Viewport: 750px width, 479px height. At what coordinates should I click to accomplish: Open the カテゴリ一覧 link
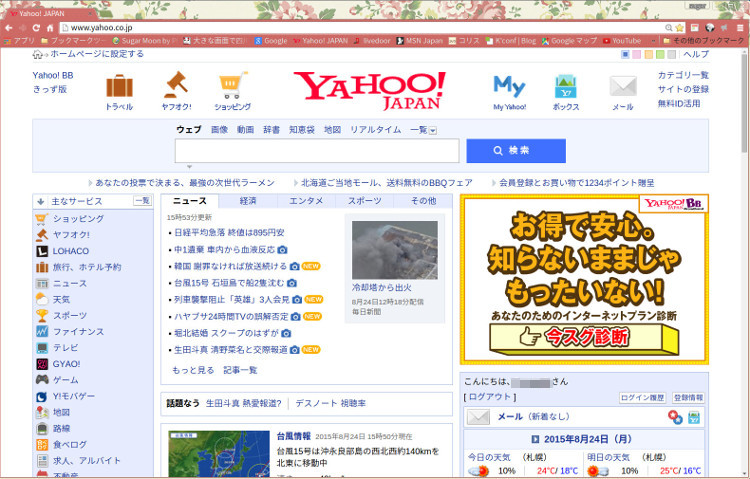[x=683, y=75]
